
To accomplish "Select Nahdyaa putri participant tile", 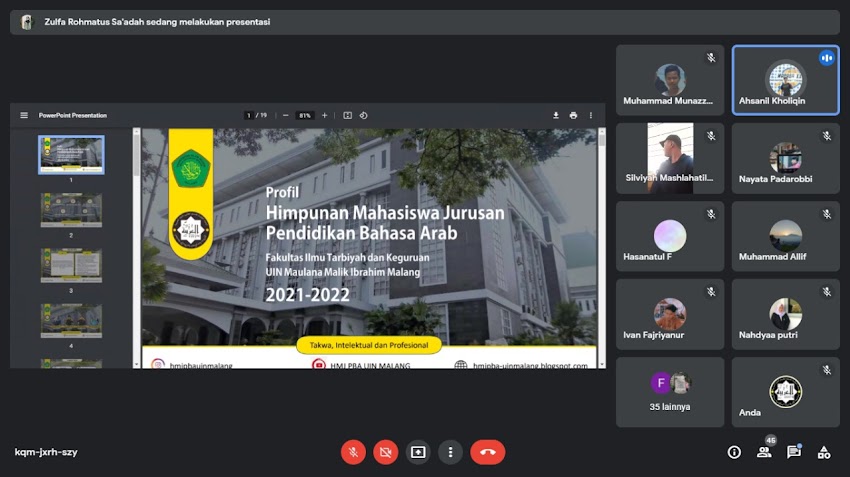I will point(785,314).
